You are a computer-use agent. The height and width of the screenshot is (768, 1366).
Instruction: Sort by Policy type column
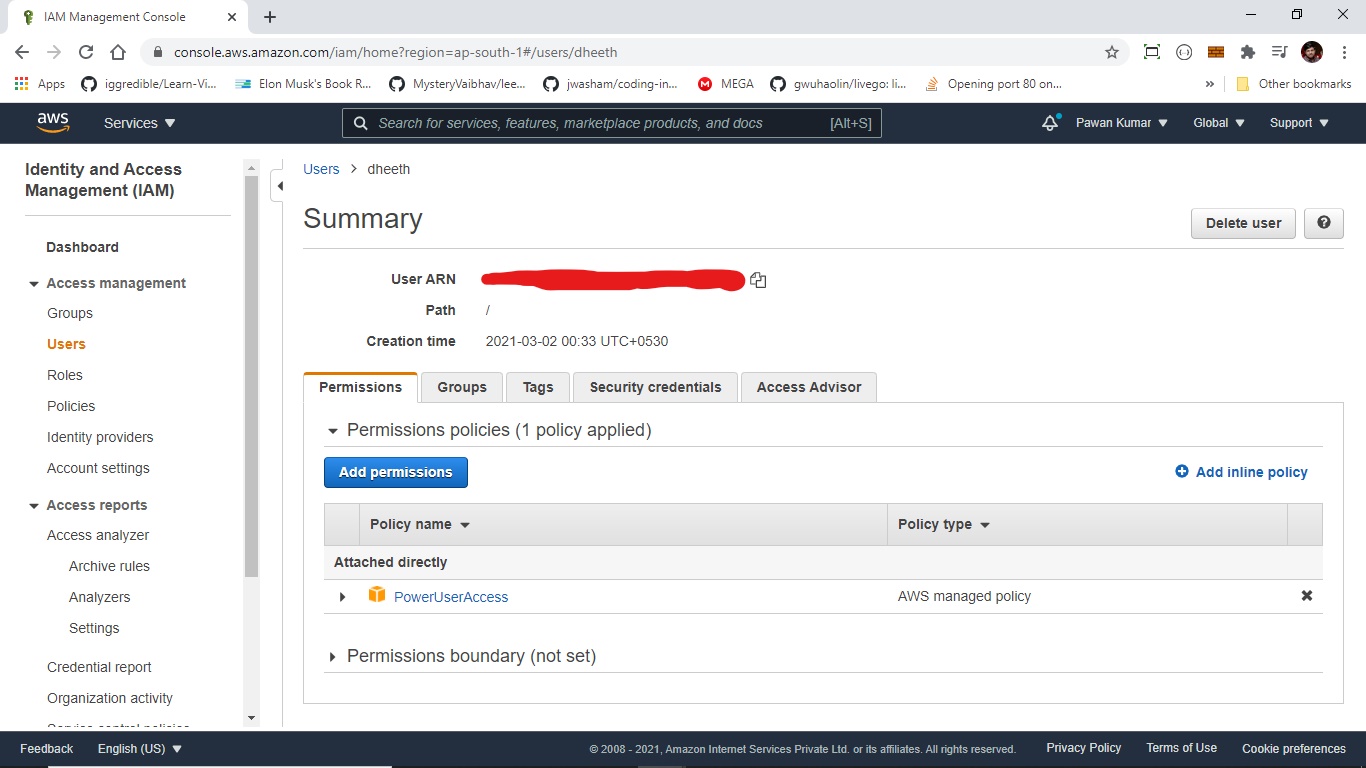944,524
